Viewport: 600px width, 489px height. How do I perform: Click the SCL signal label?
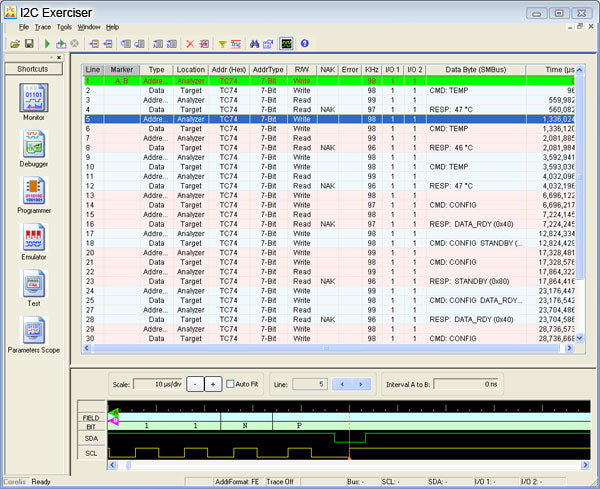point(91,453)
